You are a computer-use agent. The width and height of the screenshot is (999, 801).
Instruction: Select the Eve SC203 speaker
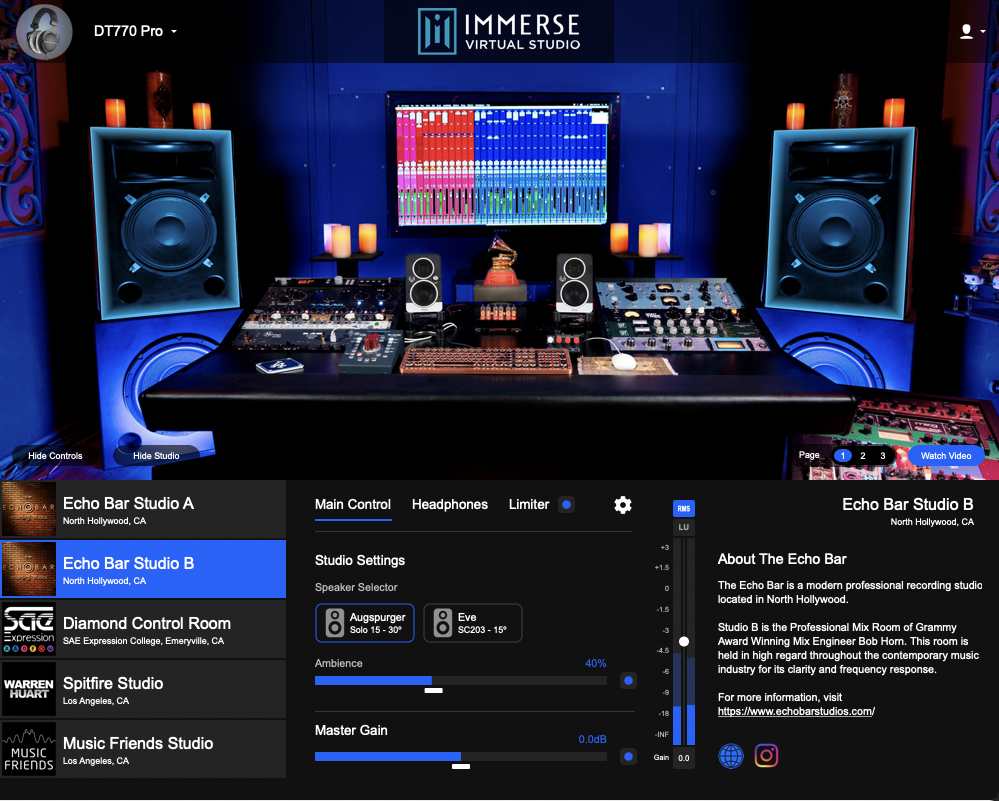coord(473,623)
